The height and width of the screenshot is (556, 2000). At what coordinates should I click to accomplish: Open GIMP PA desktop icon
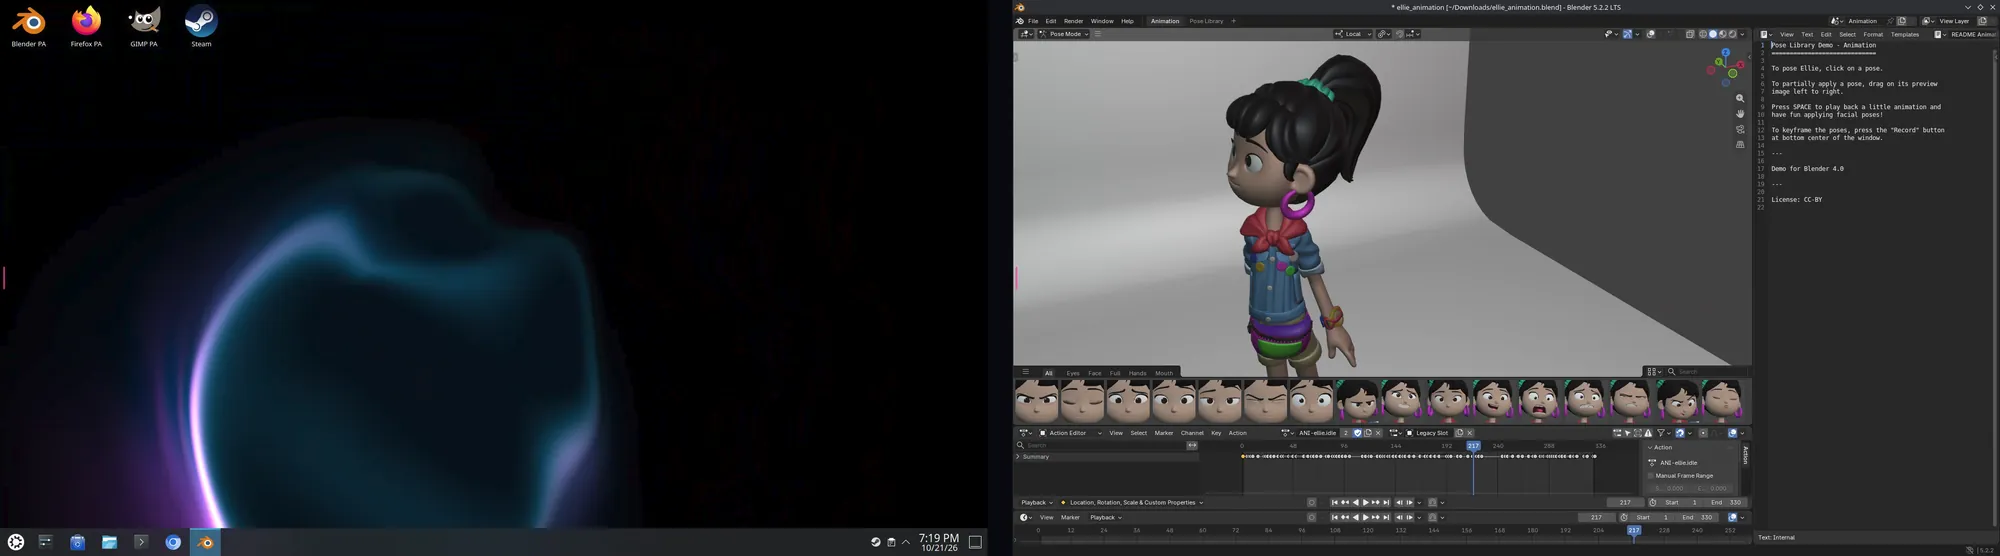pos(144,26)
